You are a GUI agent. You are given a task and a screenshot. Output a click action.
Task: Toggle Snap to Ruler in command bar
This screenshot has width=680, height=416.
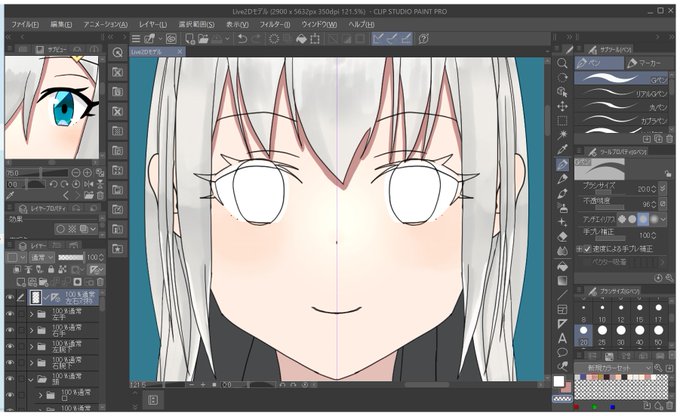(x=378, y=39)
